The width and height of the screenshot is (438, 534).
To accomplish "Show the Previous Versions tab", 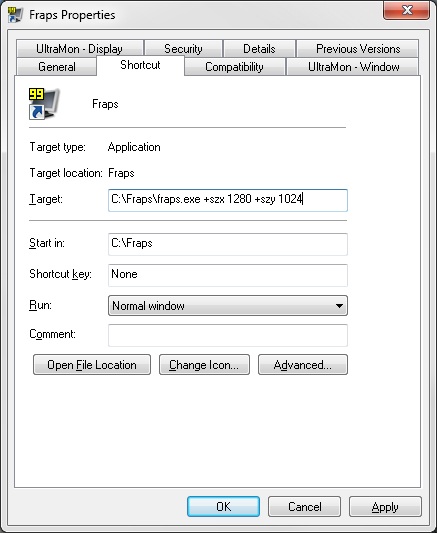I will (358, 49).
